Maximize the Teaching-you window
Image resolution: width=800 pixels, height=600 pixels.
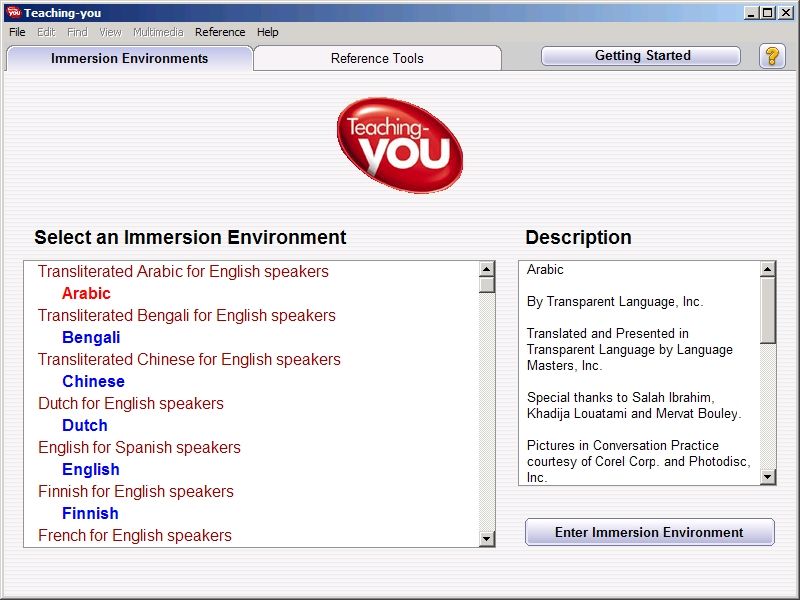click(x=767, y=13)
